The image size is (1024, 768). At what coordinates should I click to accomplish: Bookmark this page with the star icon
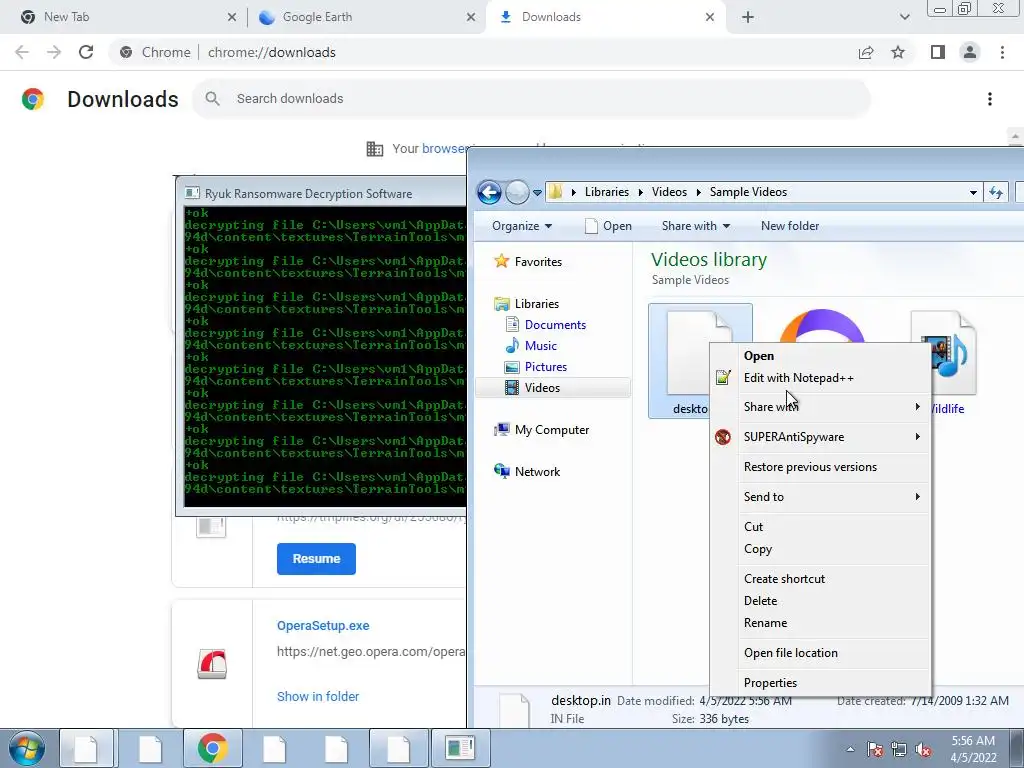tap(898, 52)
